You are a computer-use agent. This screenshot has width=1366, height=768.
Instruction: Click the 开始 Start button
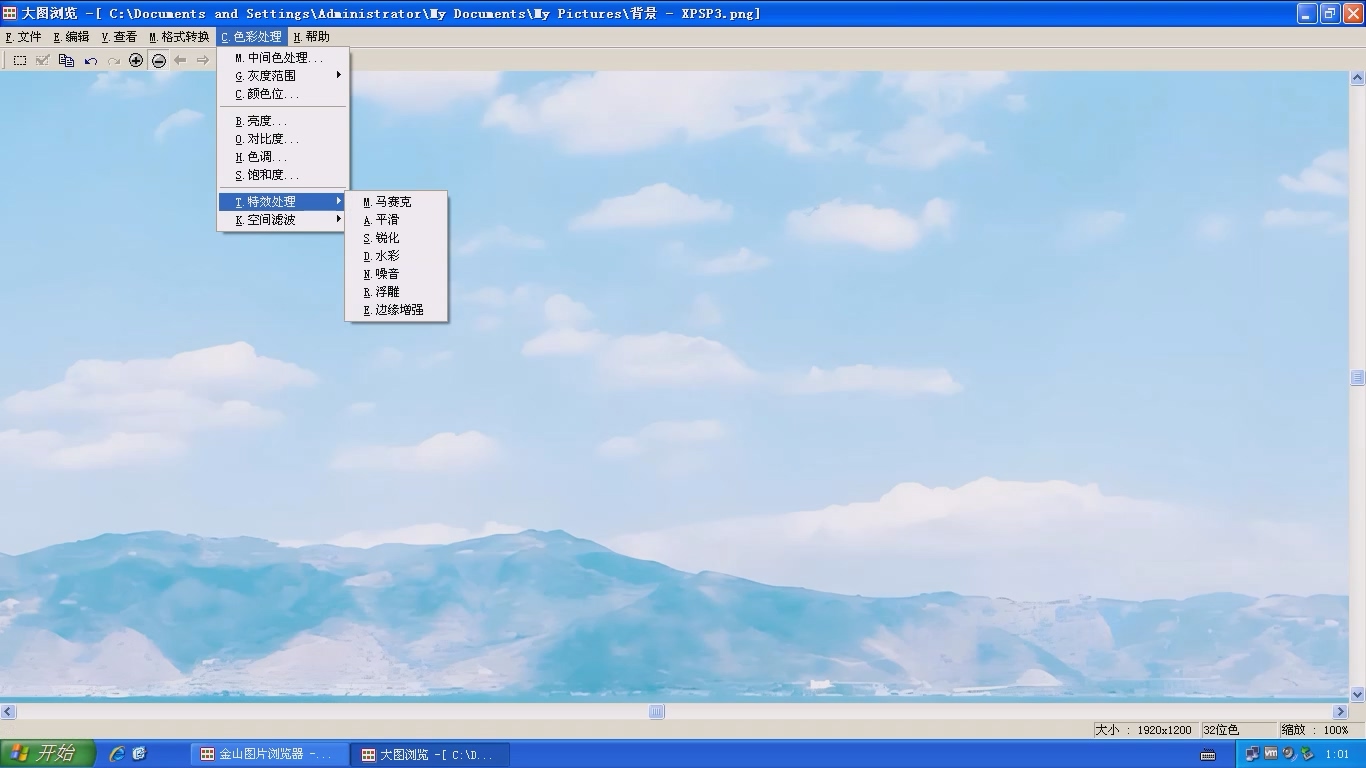(48, 754)
